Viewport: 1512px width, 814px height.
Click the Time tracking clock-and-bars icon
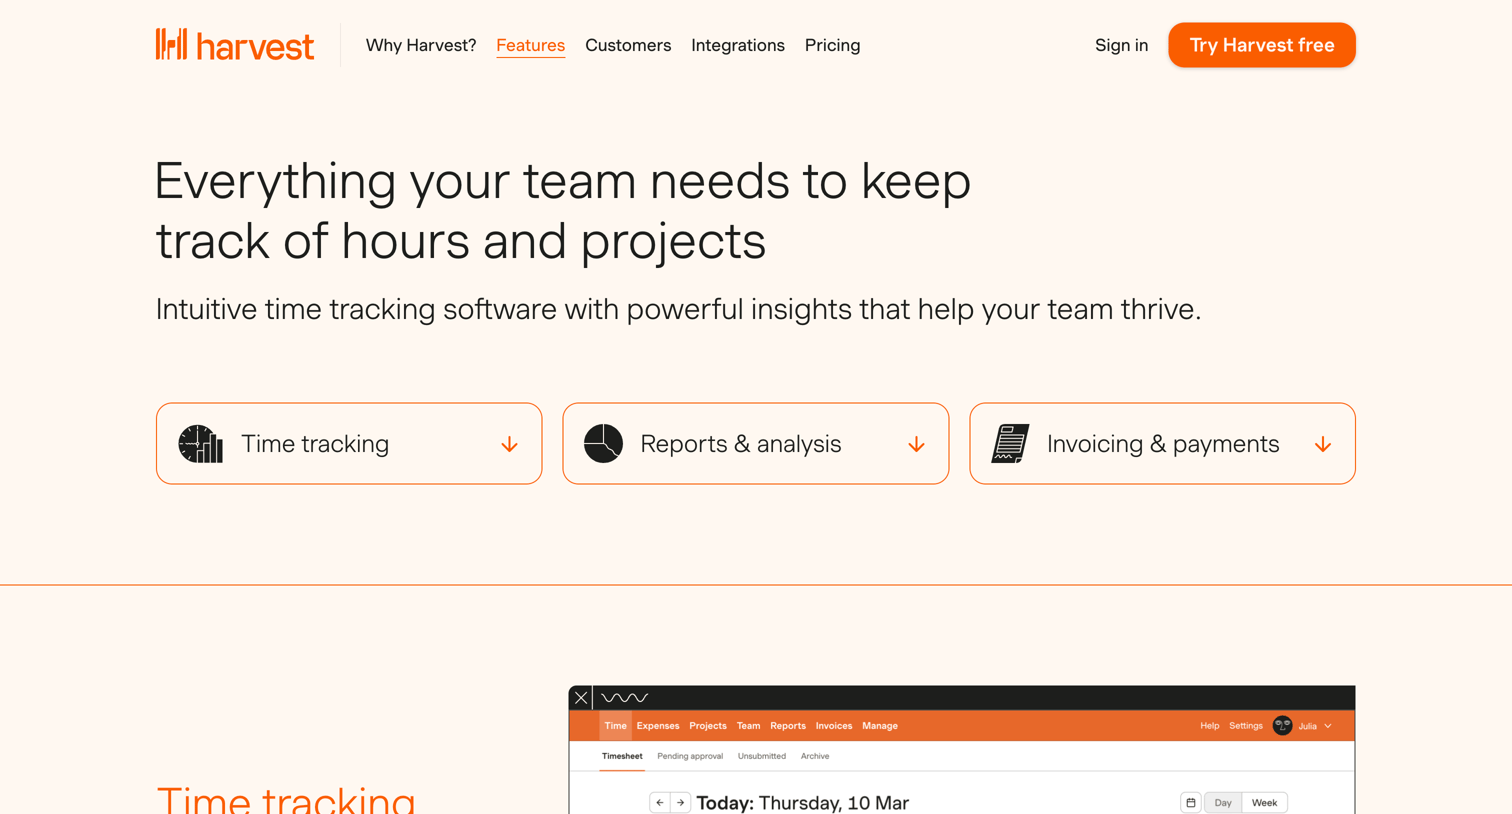[x=200, y=444]
